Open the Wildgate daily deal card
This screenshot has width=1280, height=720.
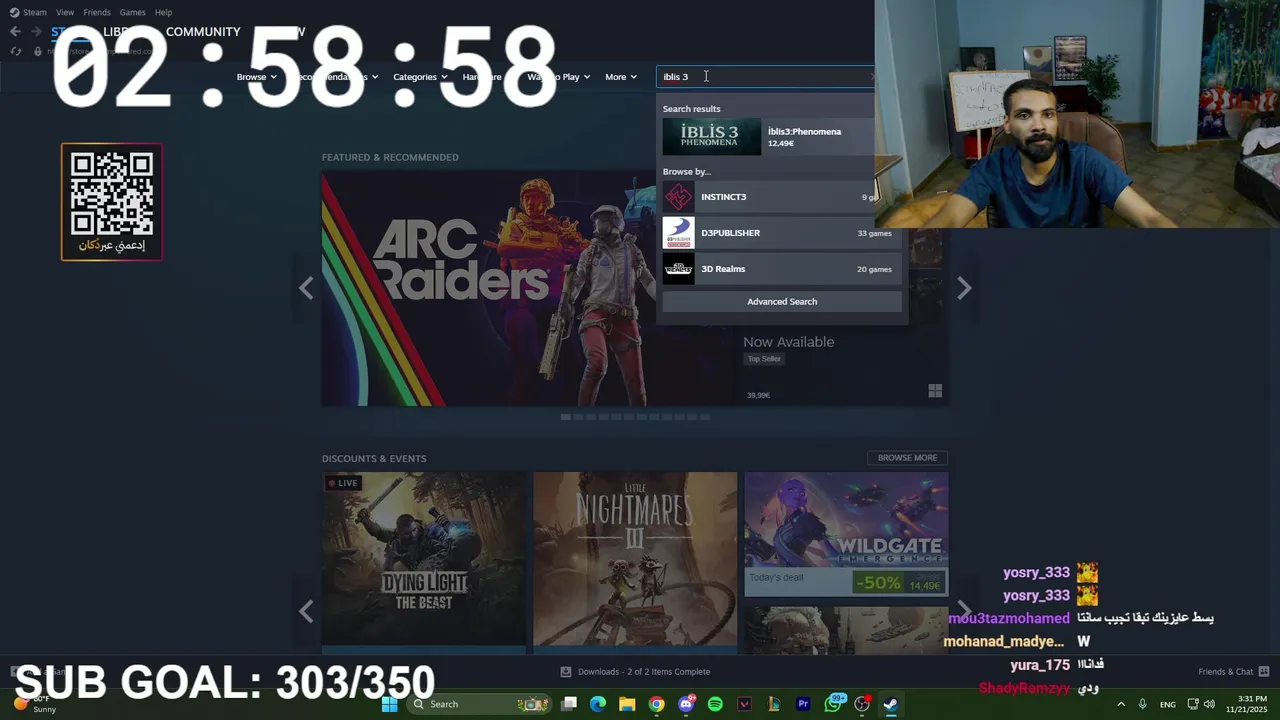pos(846,534)
